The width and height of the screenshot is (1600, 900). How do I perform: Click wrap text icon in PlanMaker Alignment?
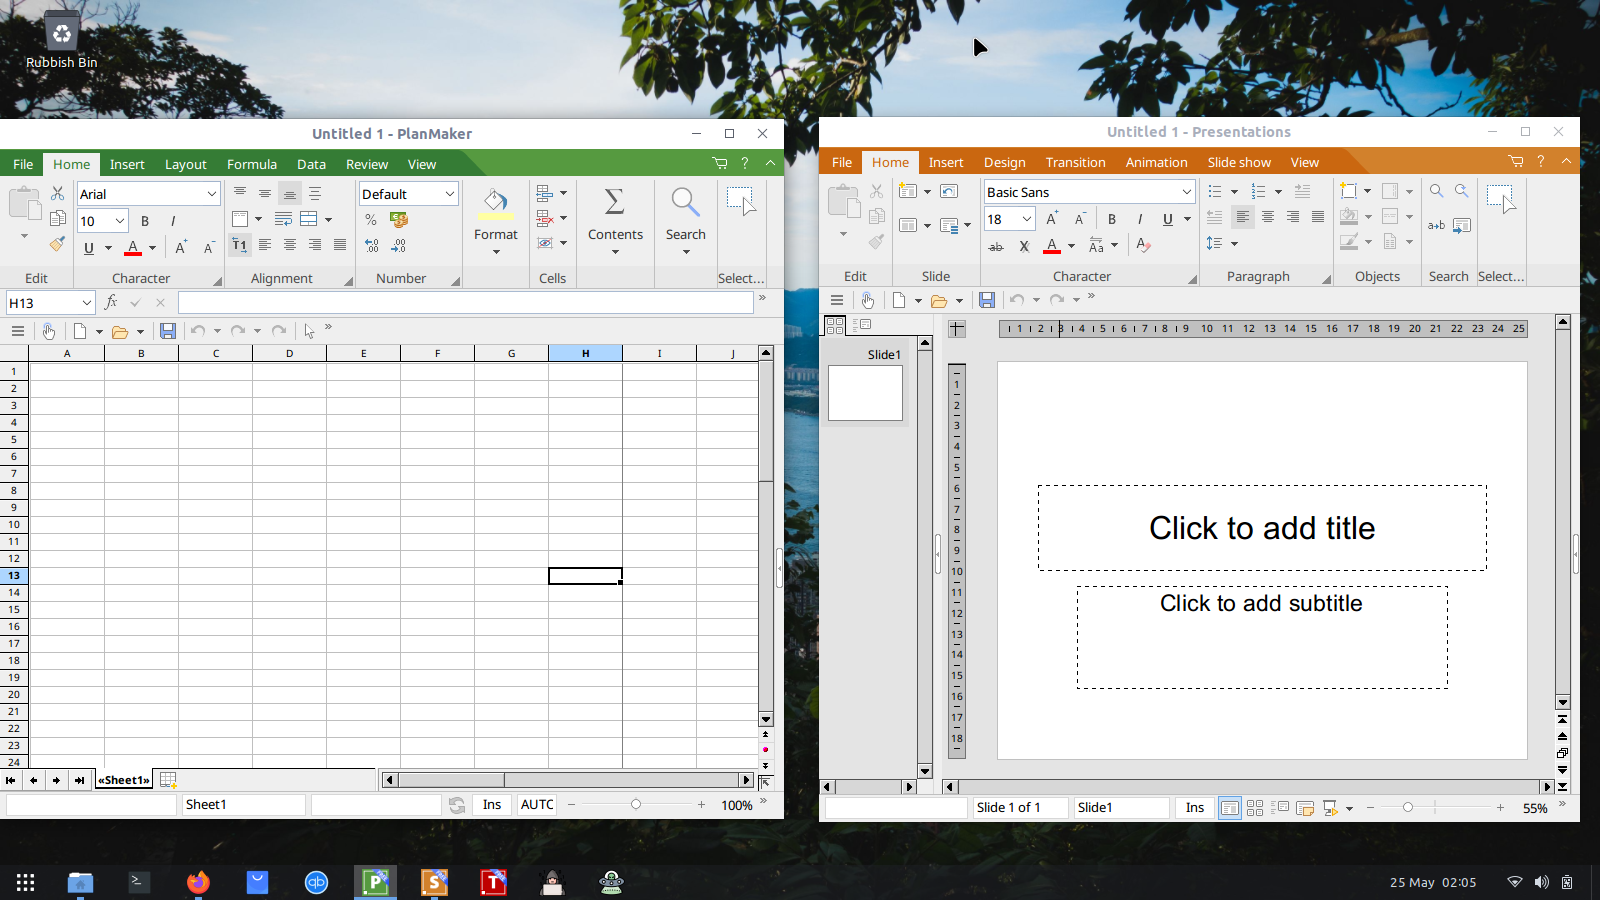tap(284, 219)
